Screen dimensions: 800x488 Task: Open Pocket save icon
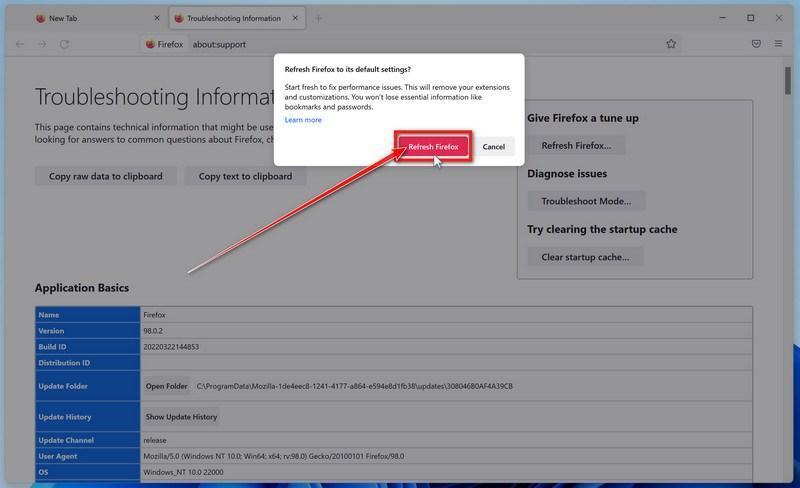(x=756, y=44)
